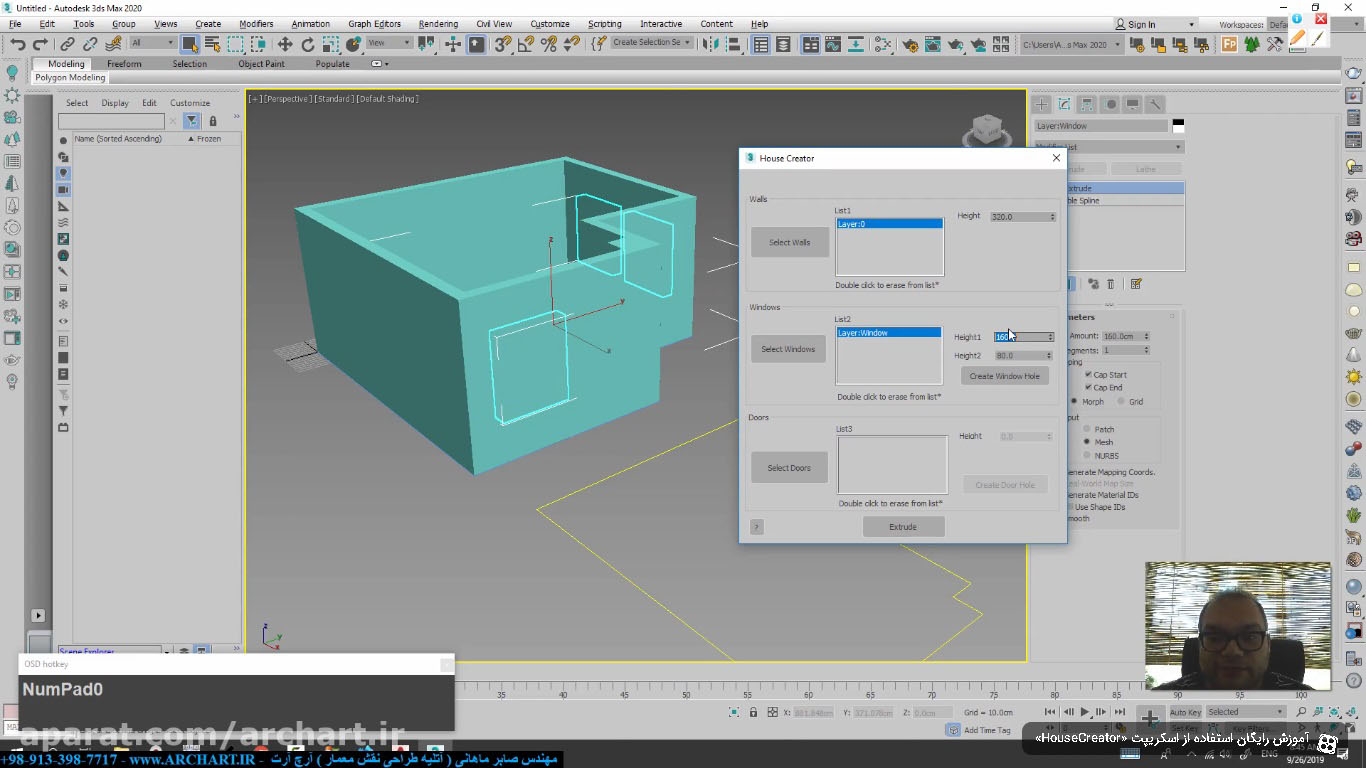Select the Mesh output radio button

1087,441
